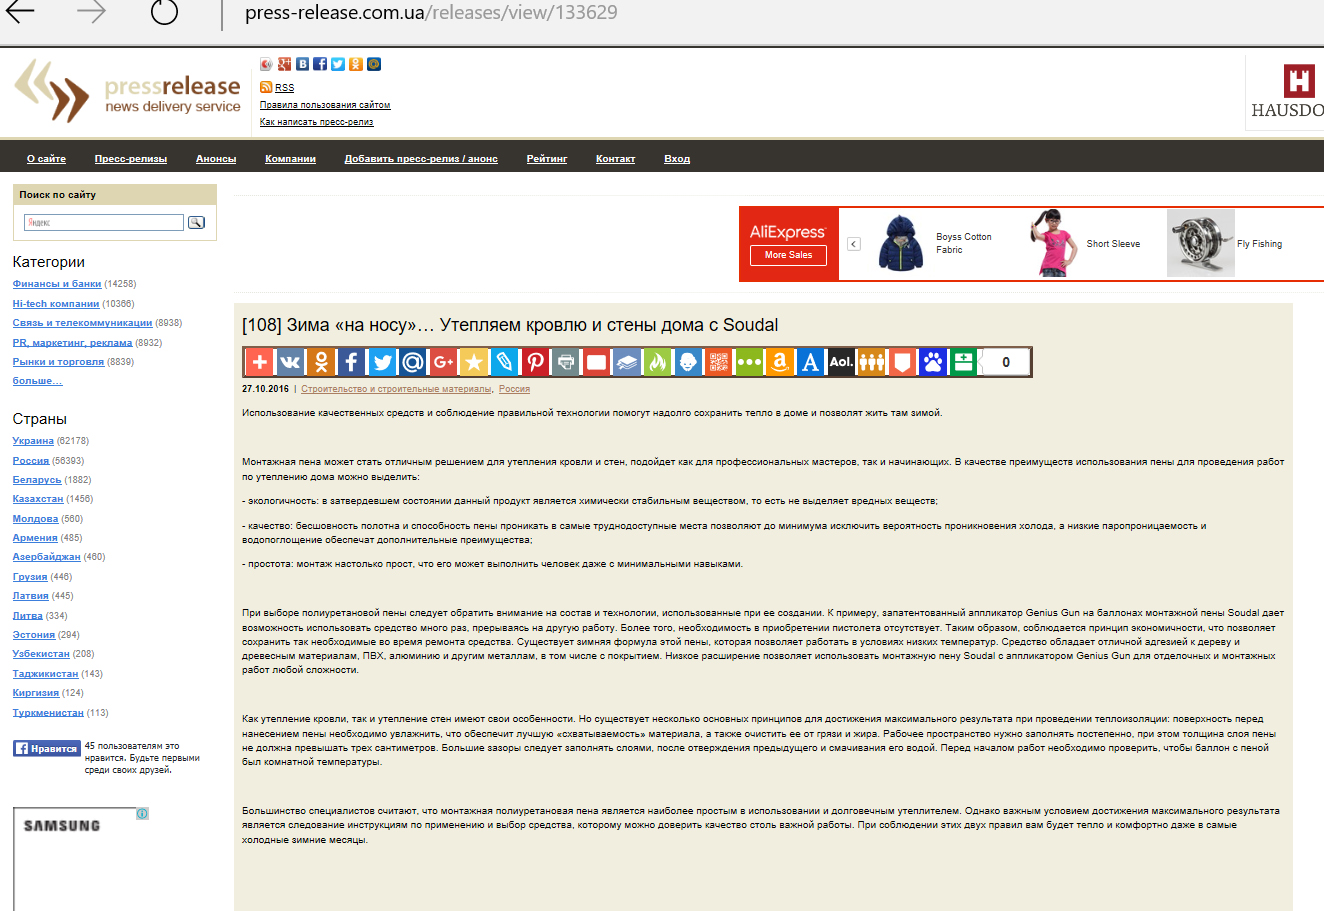Share to AOL using the Aol. icon
This screenshot has height=911, width=1324.
[x=842, y=362]
